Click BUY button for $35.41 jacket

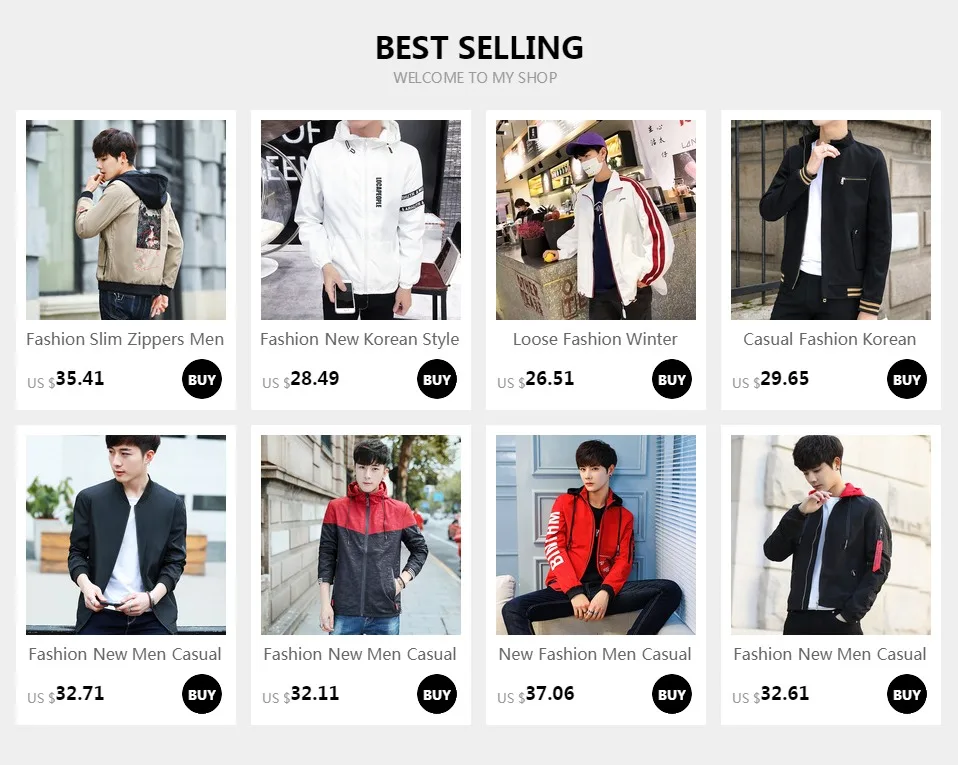point(202,379)
